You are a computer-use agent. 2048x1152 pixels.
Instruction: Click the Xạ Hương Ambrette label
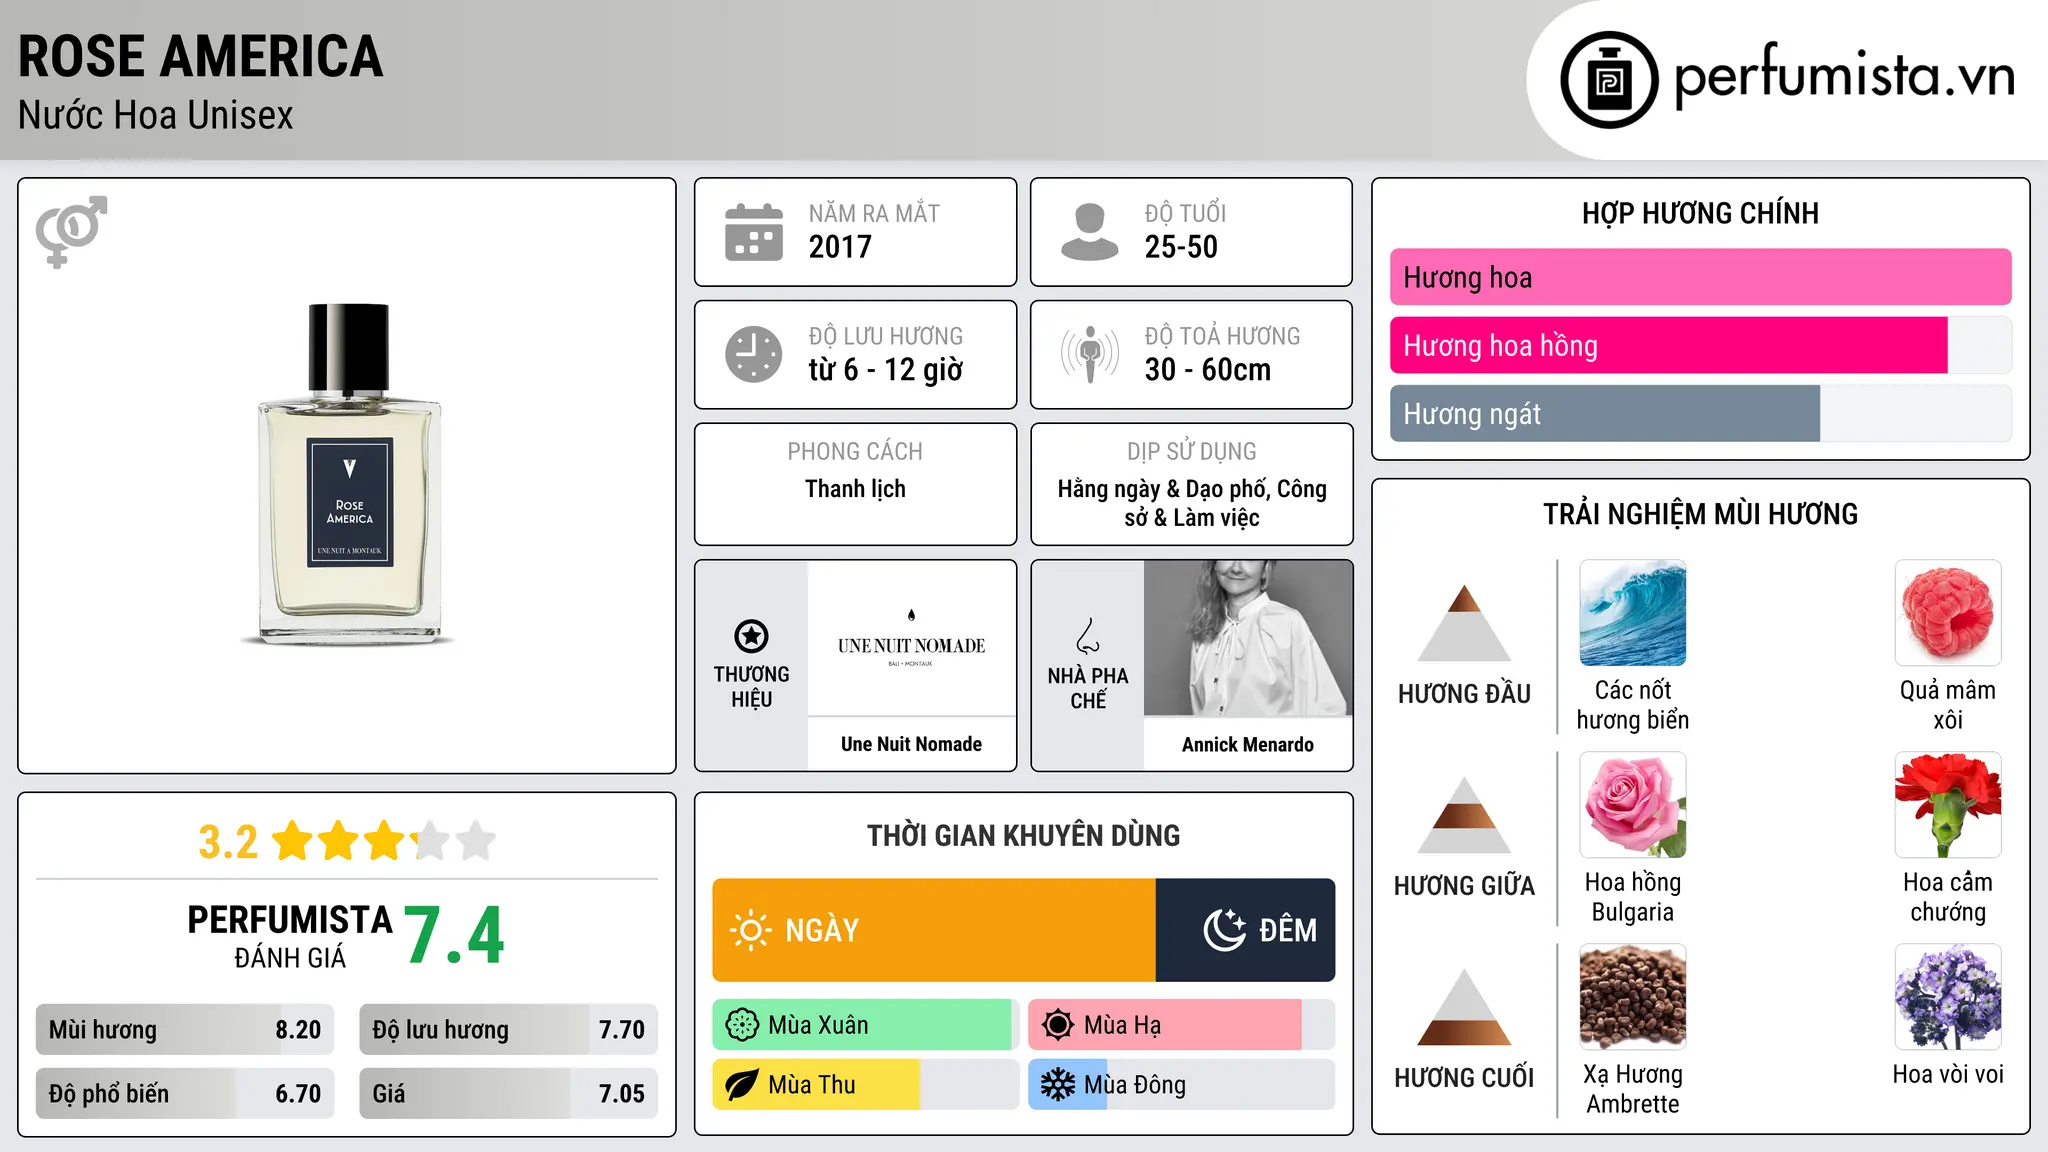coord(1633,1089)
